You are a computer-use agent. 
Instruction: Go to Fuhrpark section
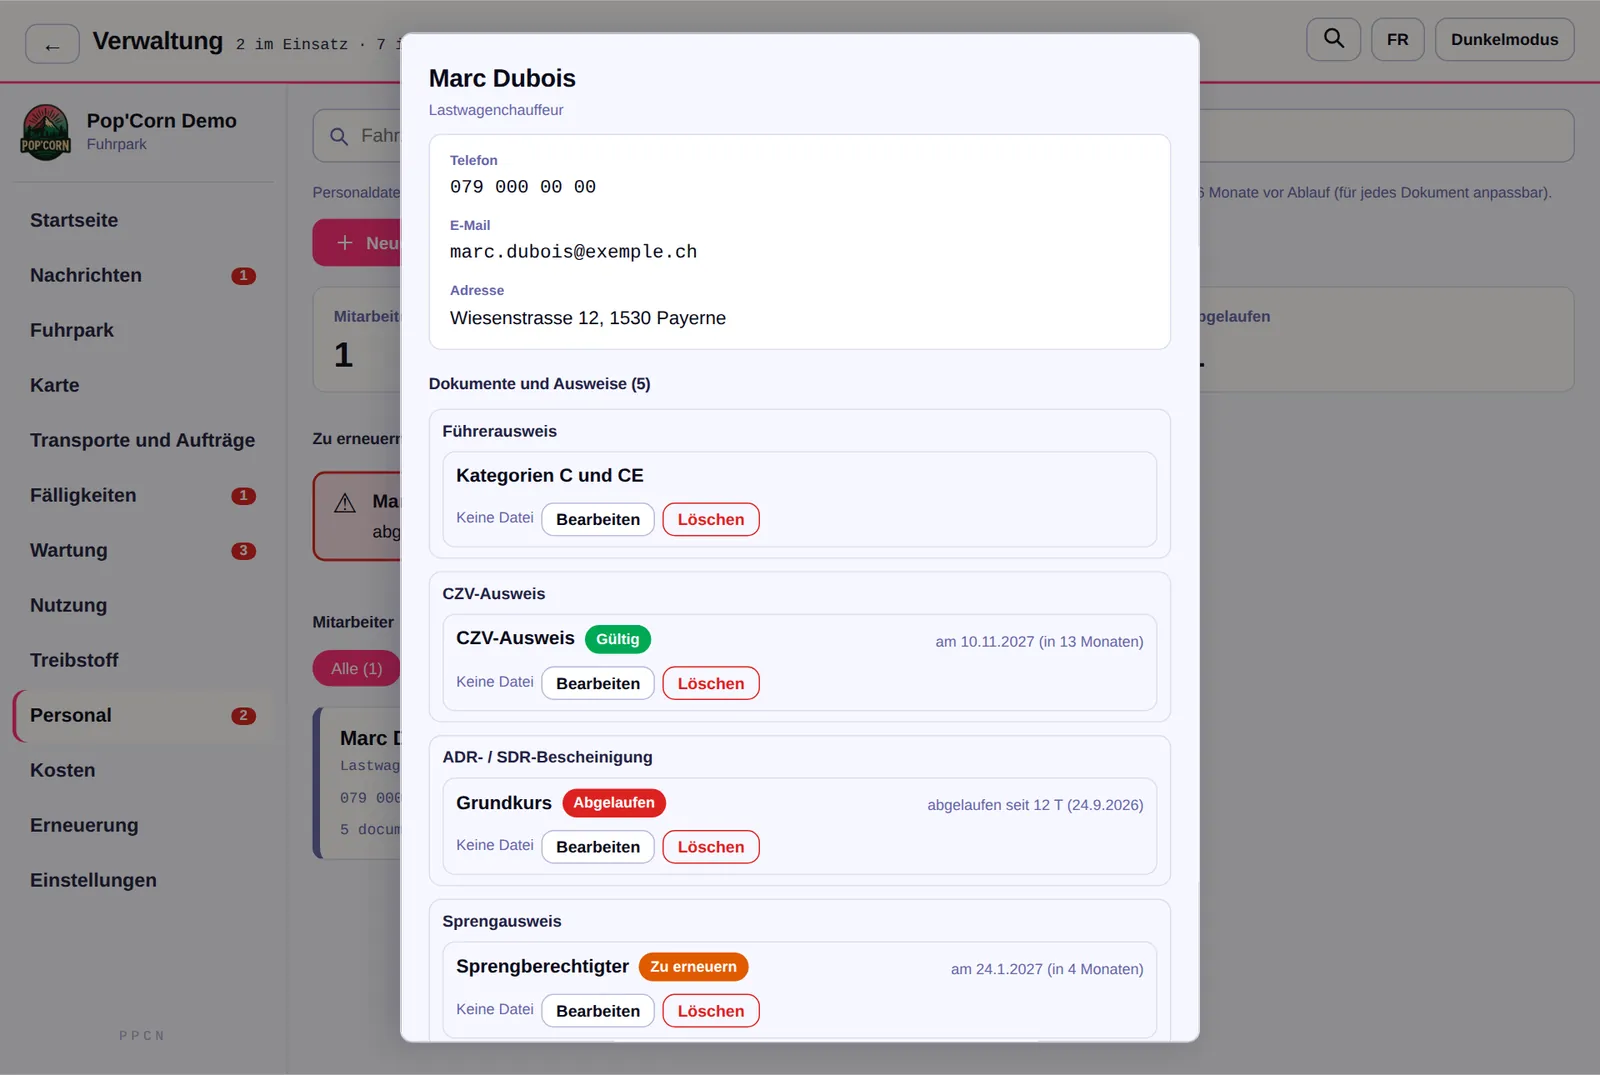pos(143,330)
